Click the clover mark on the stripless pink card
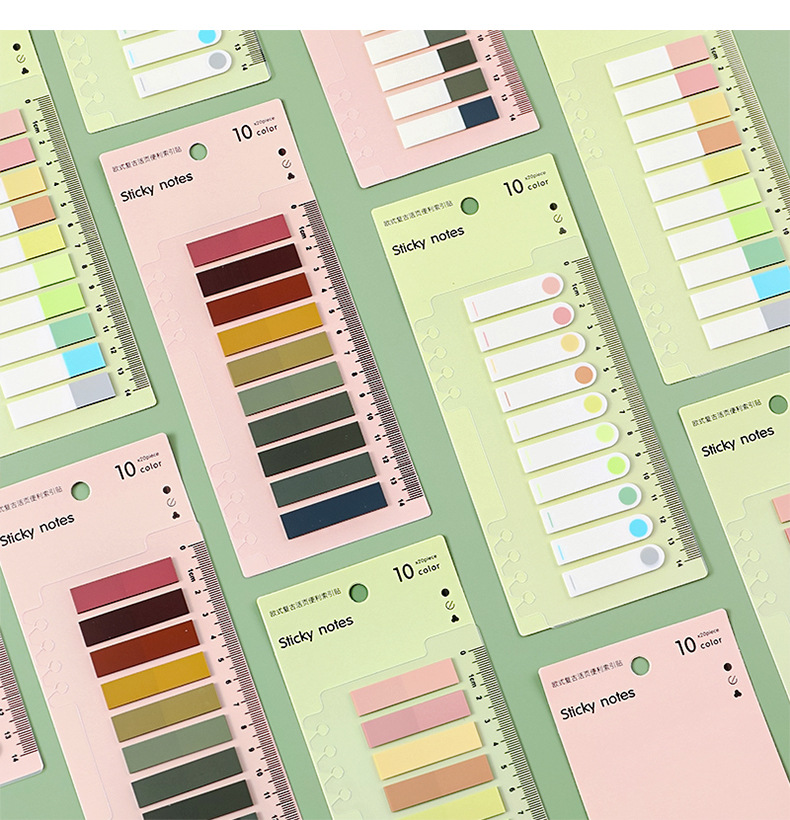 (x=737, y=694)
